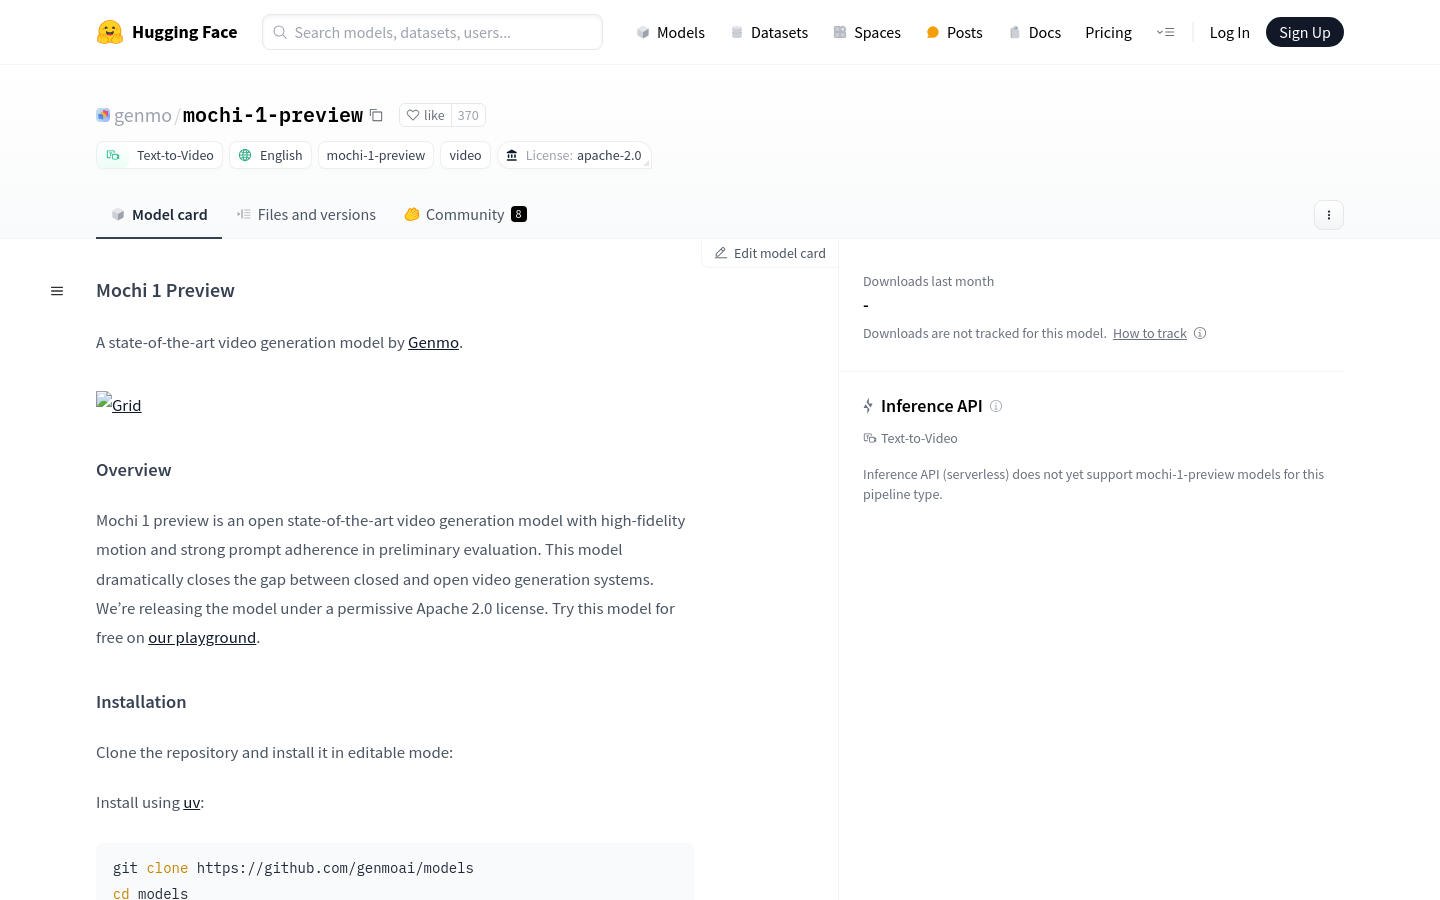Open the Models nav item
Viewport: 1440px width, 900px height.
pyautogui.click(x=671, y=32)
